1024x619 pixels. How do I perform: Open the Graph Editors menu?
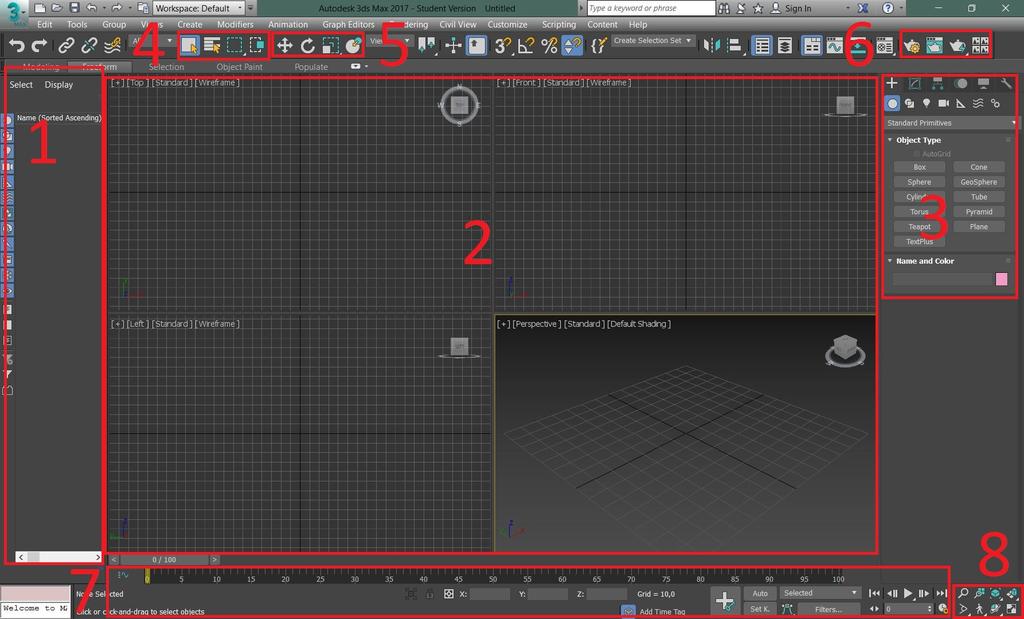348,24
